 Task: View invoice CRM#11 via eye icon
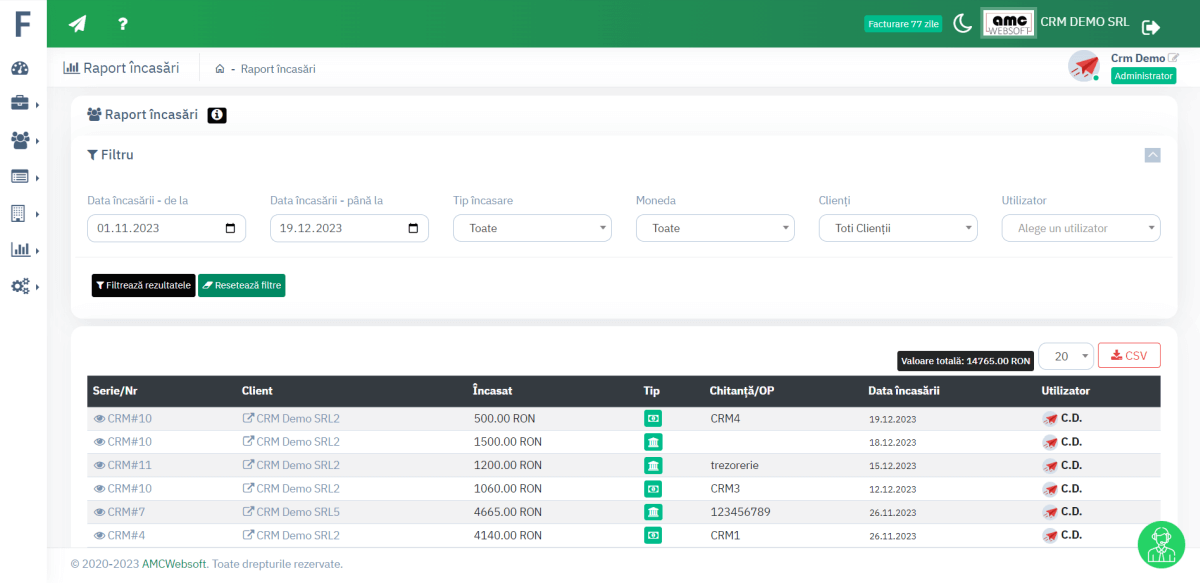coord(99,465)
